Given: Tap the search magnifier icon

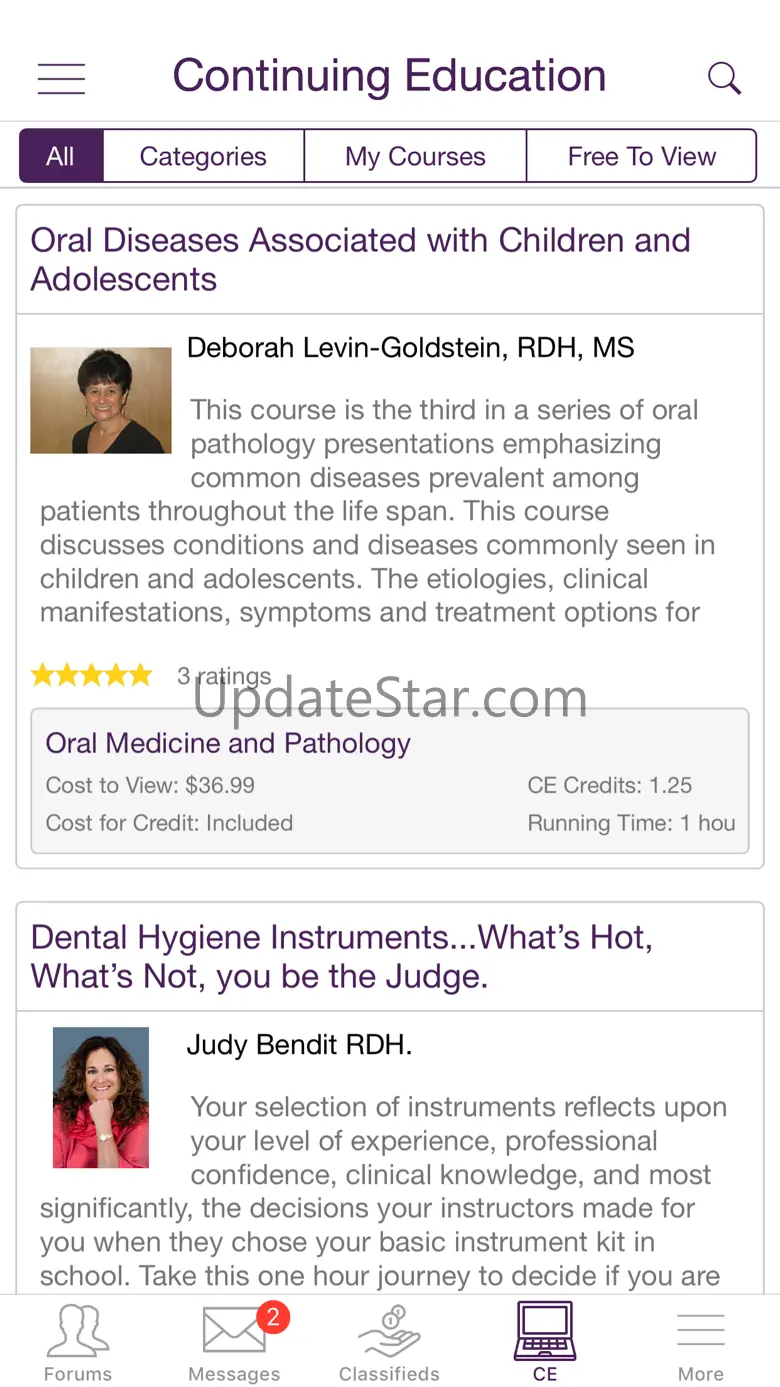Looking at the screenshot, I should click(x=724, y=78).
